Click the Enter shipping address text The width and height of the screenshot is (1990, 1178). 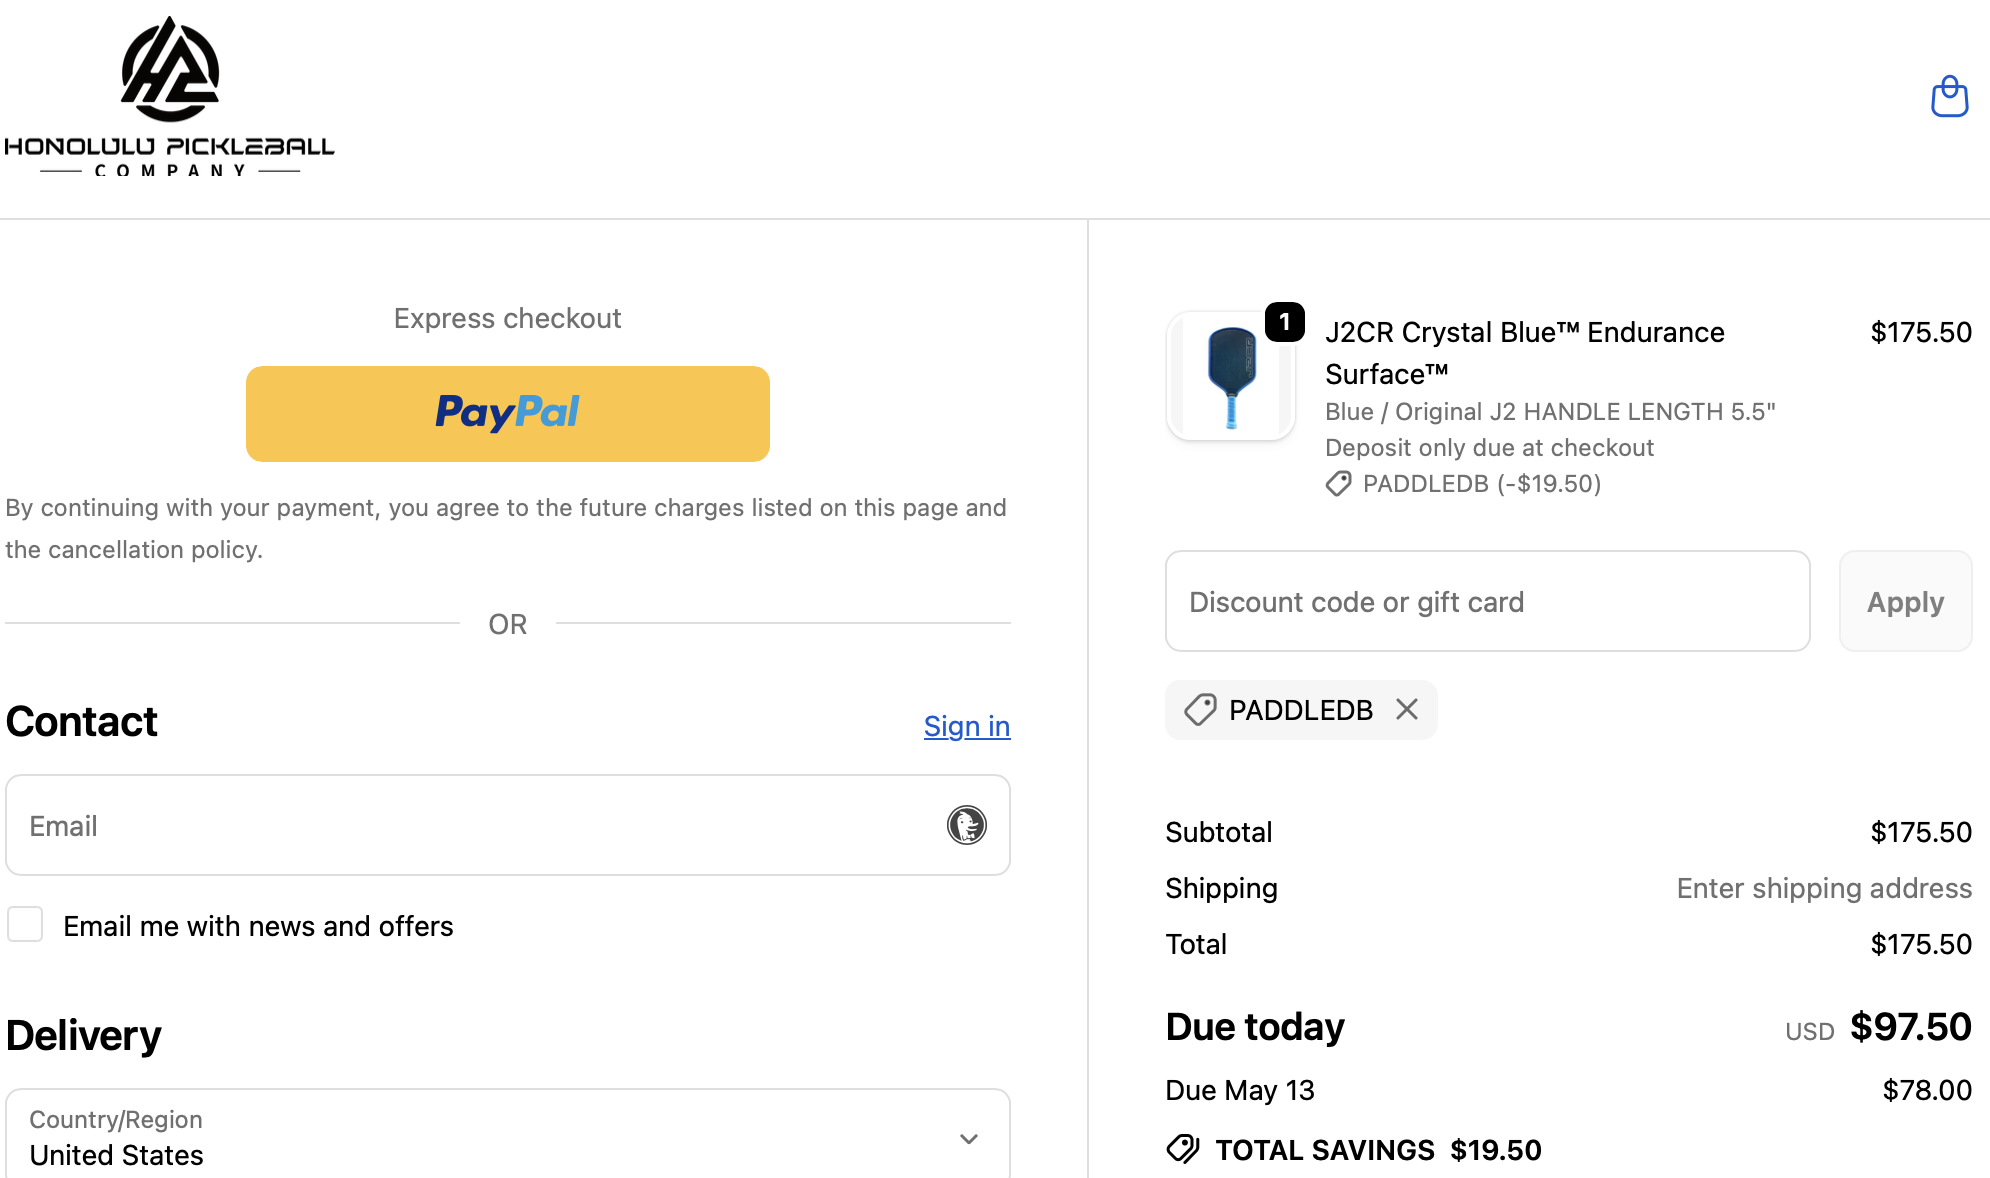coord(1824,888)
